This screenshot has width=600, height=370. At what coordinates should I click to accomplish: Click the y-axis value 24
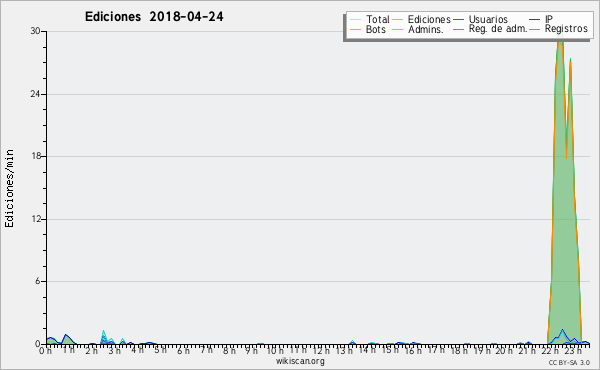pyautogui.click(x=36, y=94)
